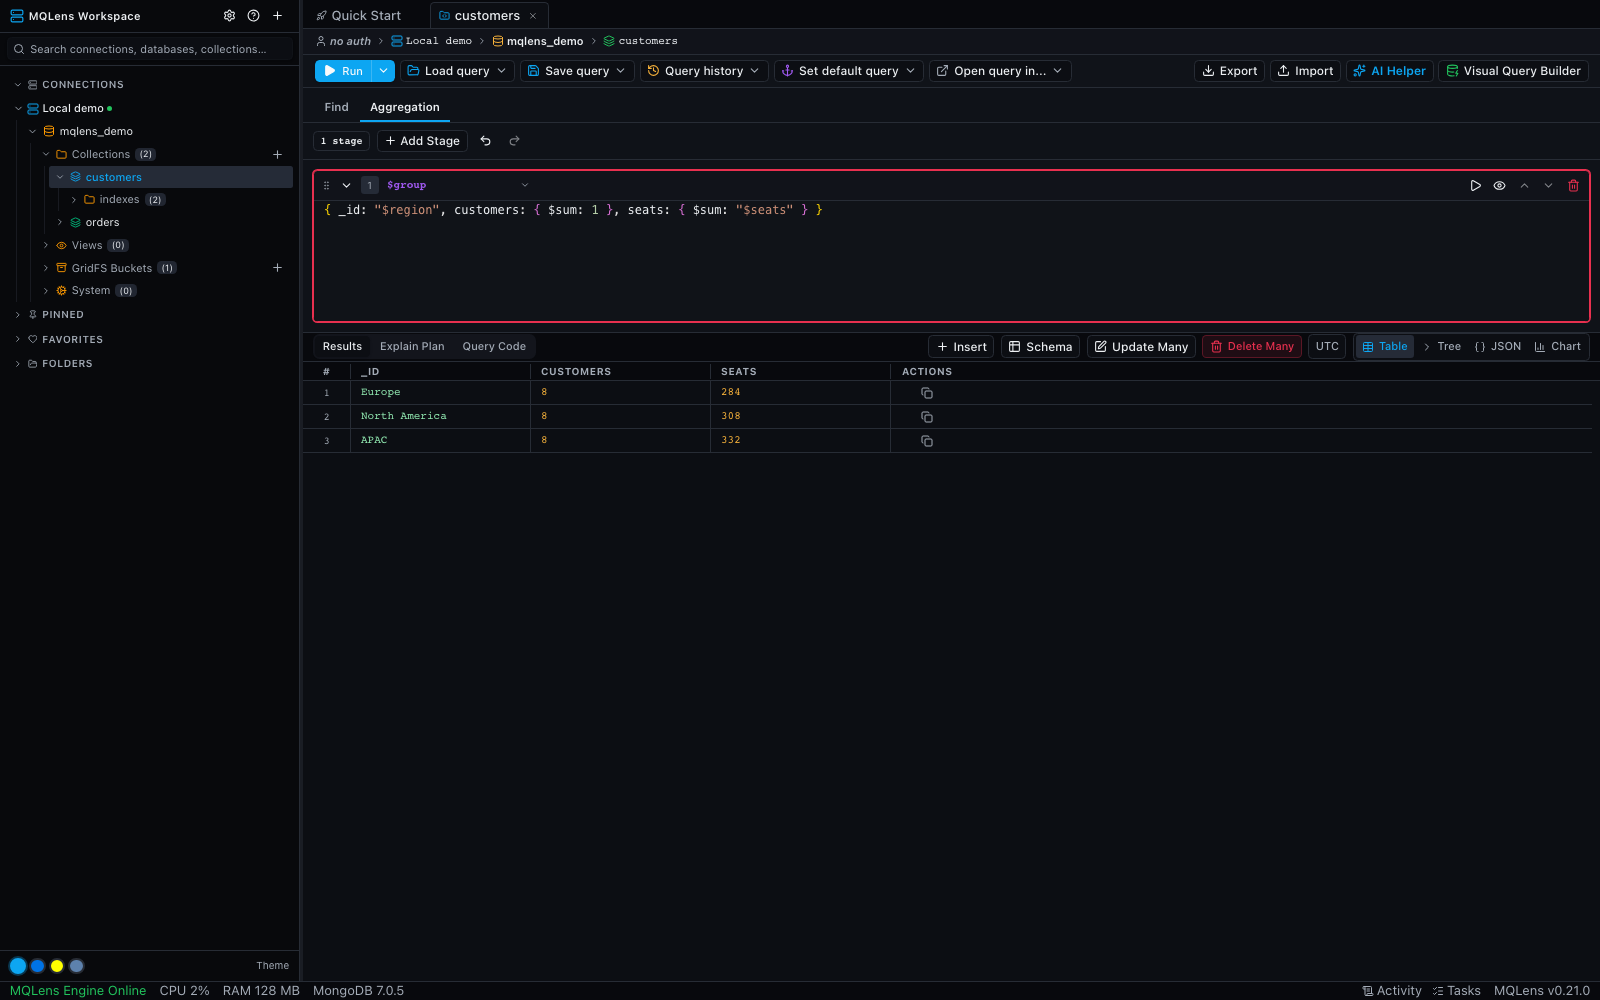Open Query history dropdown

point(704,71)
